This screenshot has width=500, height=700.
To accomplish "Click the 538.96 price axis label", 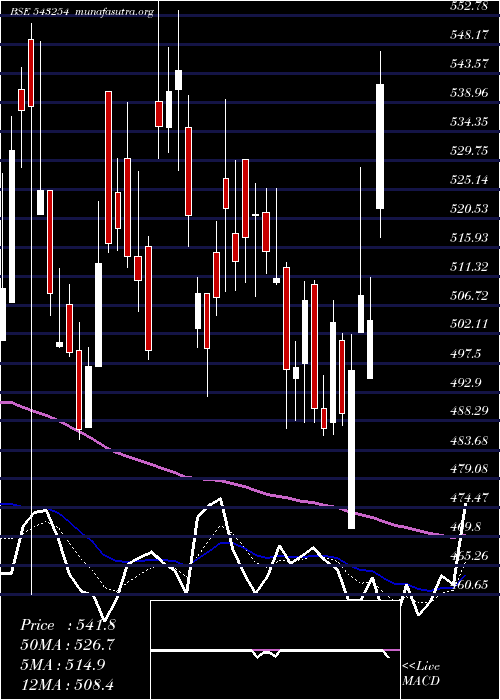I will [469, 92].
